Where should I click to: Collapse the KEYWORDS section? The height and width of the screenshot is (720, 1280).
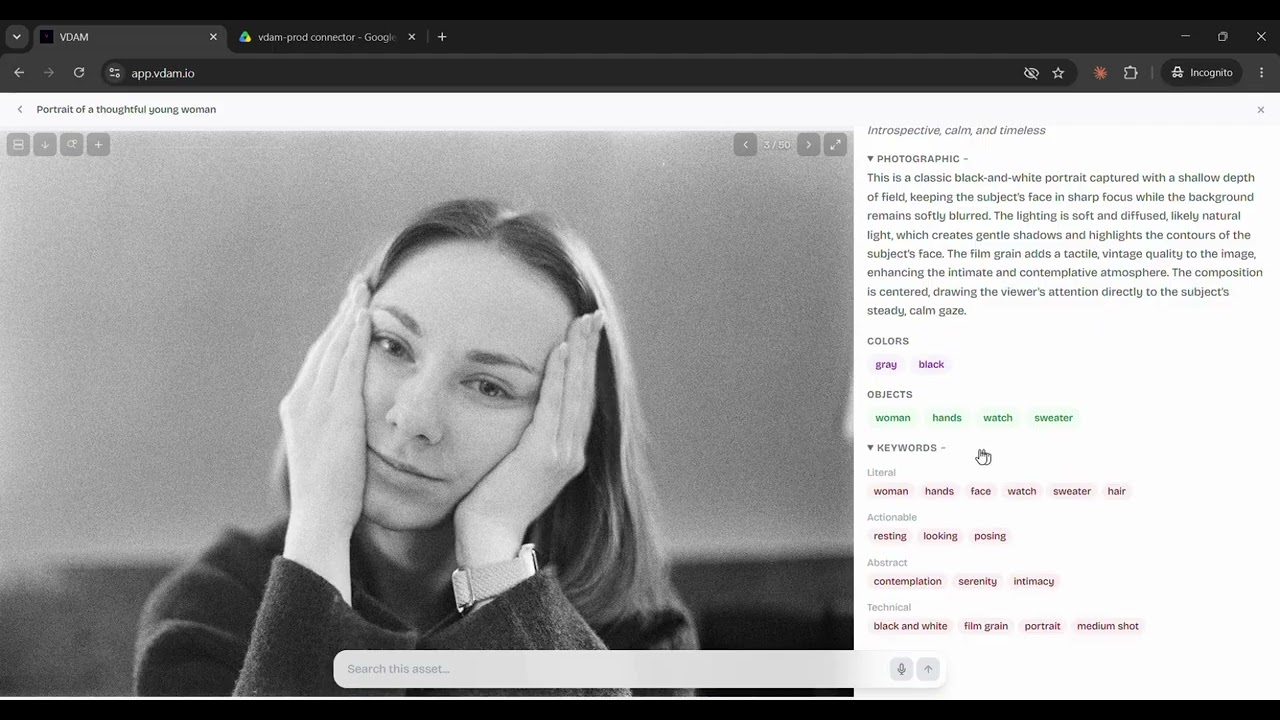(x=906, y=448)
